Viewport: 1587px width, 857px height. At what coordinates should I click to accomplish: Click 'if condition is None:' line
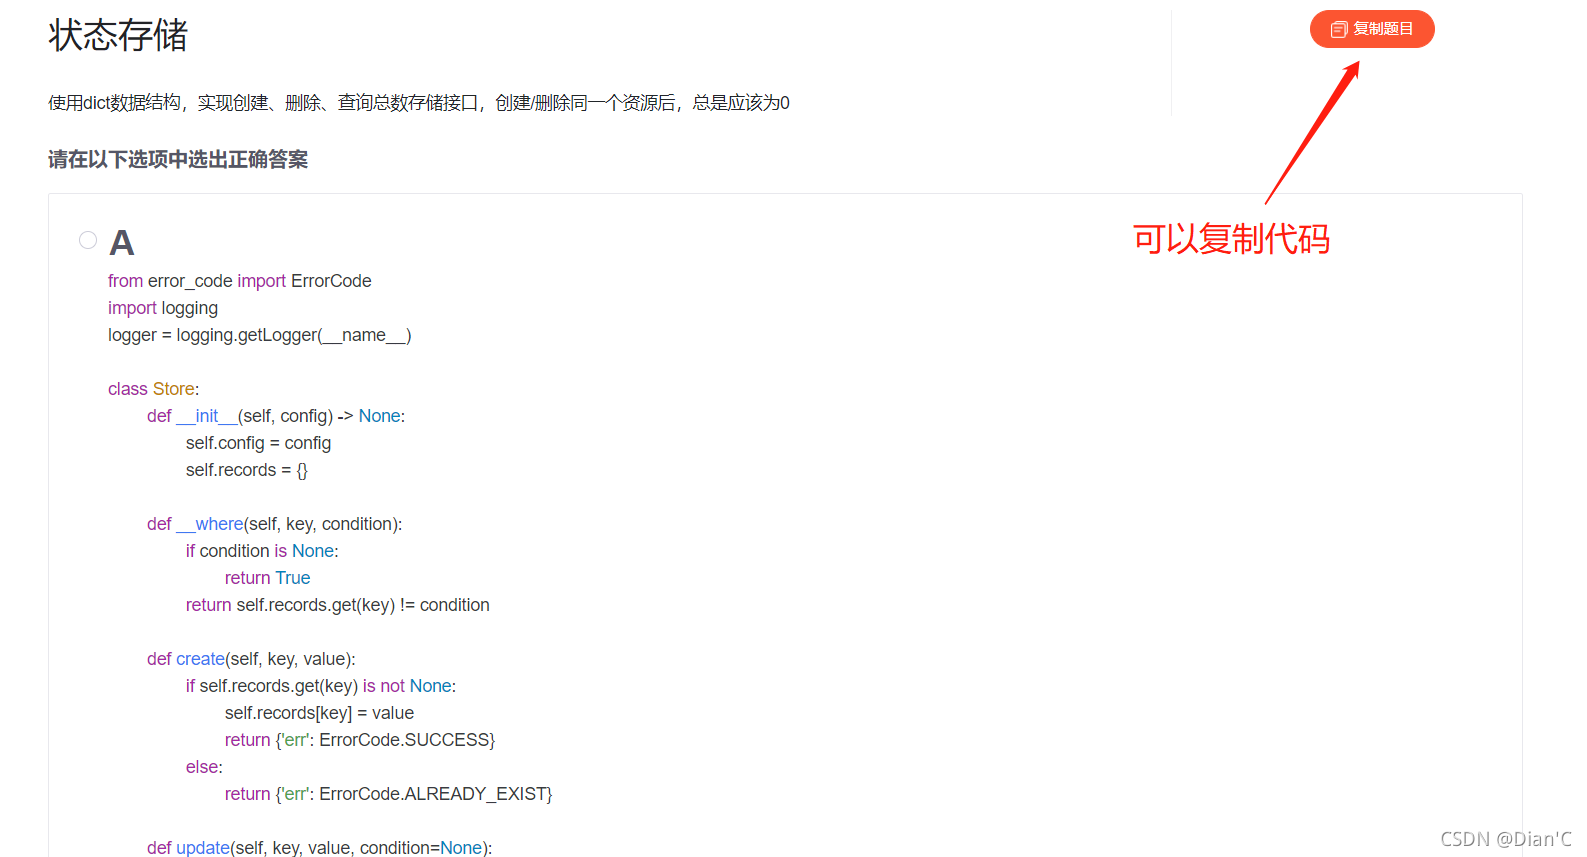262,551
